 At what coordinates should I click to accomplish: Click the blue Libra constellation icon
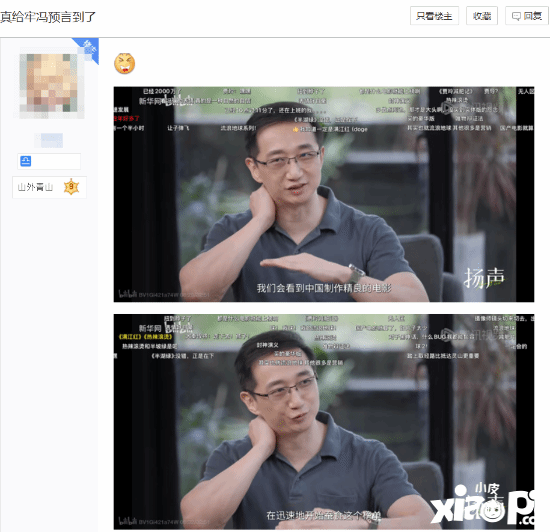26,161
